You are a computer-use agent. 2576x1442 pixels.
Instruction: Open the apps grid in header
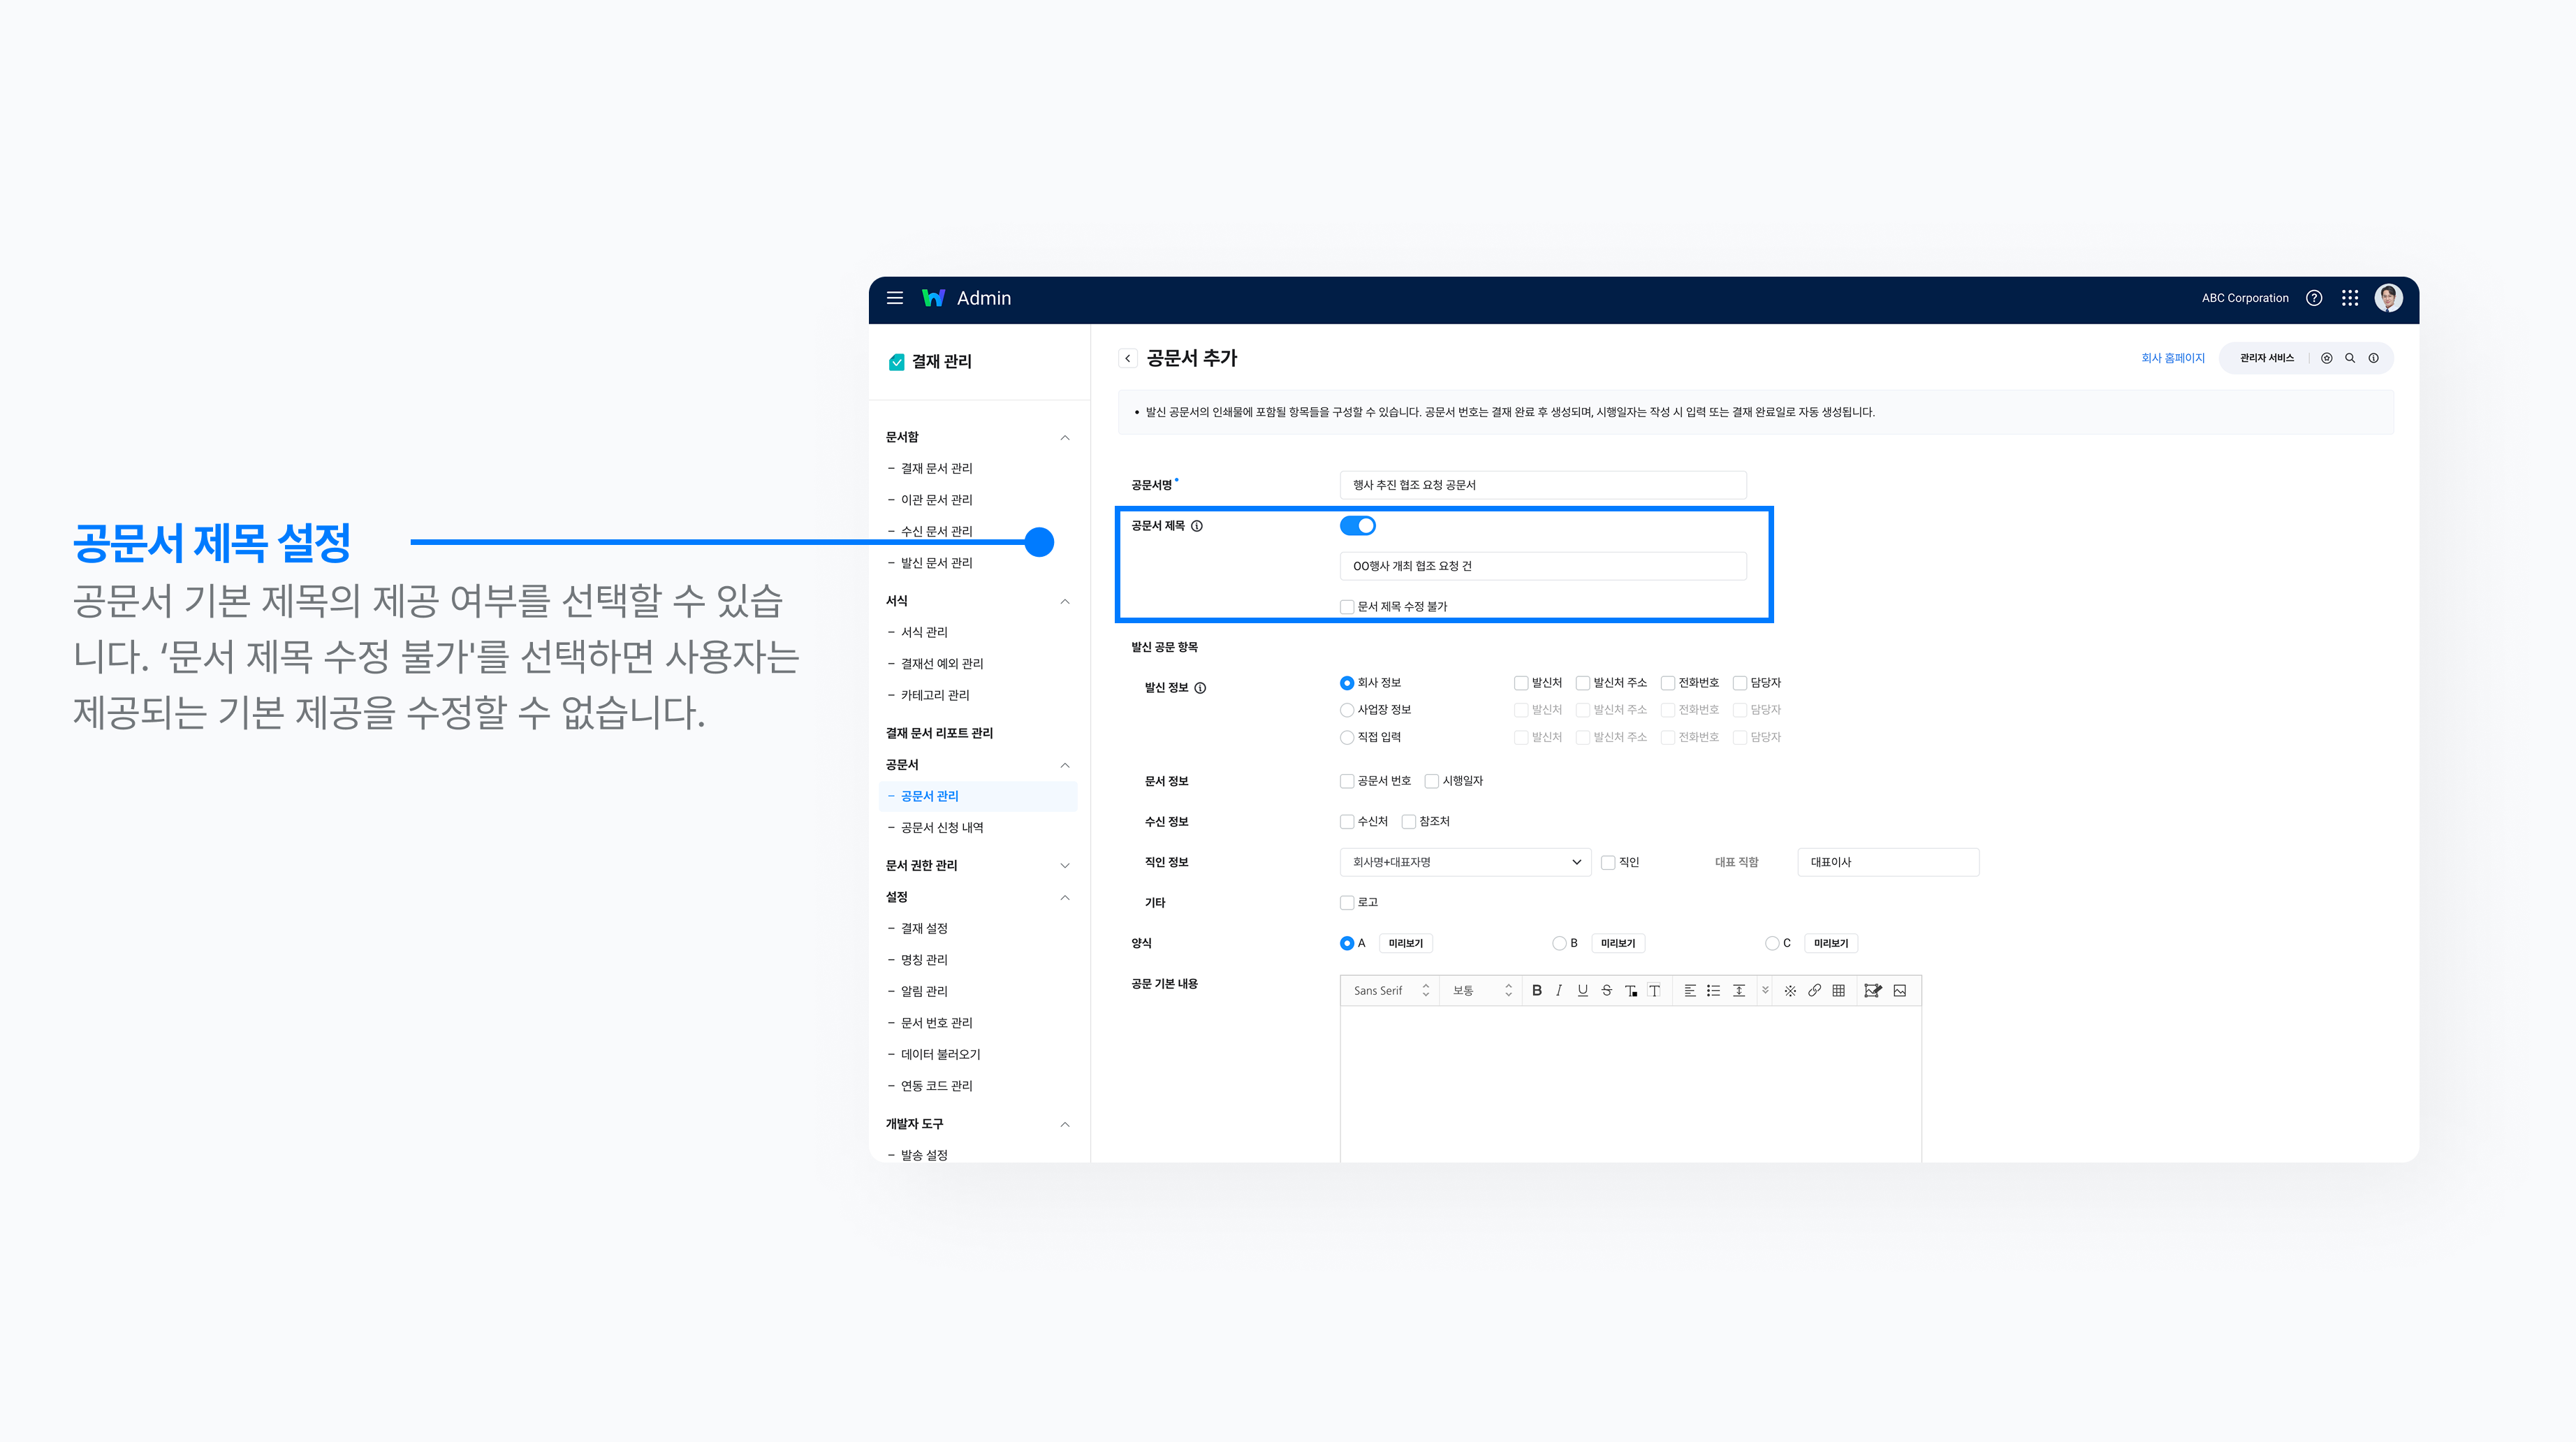[x=2350, y=298]
